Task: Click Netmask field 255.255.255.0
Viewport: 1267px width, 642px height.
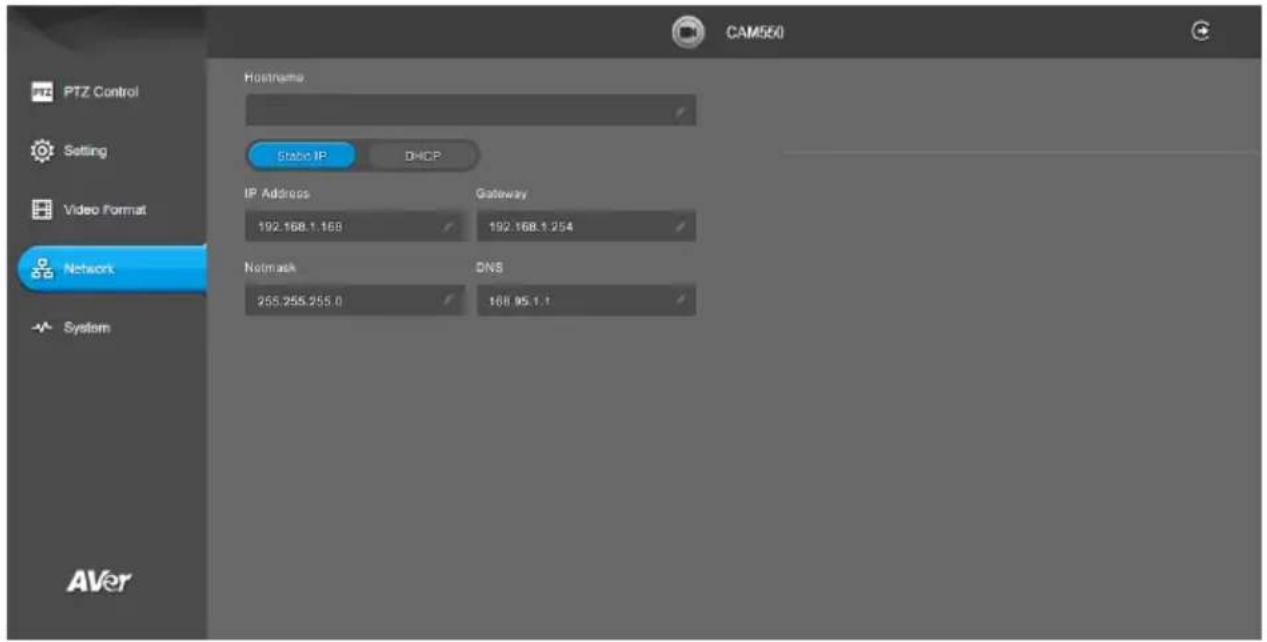Action: click(354, 300)
